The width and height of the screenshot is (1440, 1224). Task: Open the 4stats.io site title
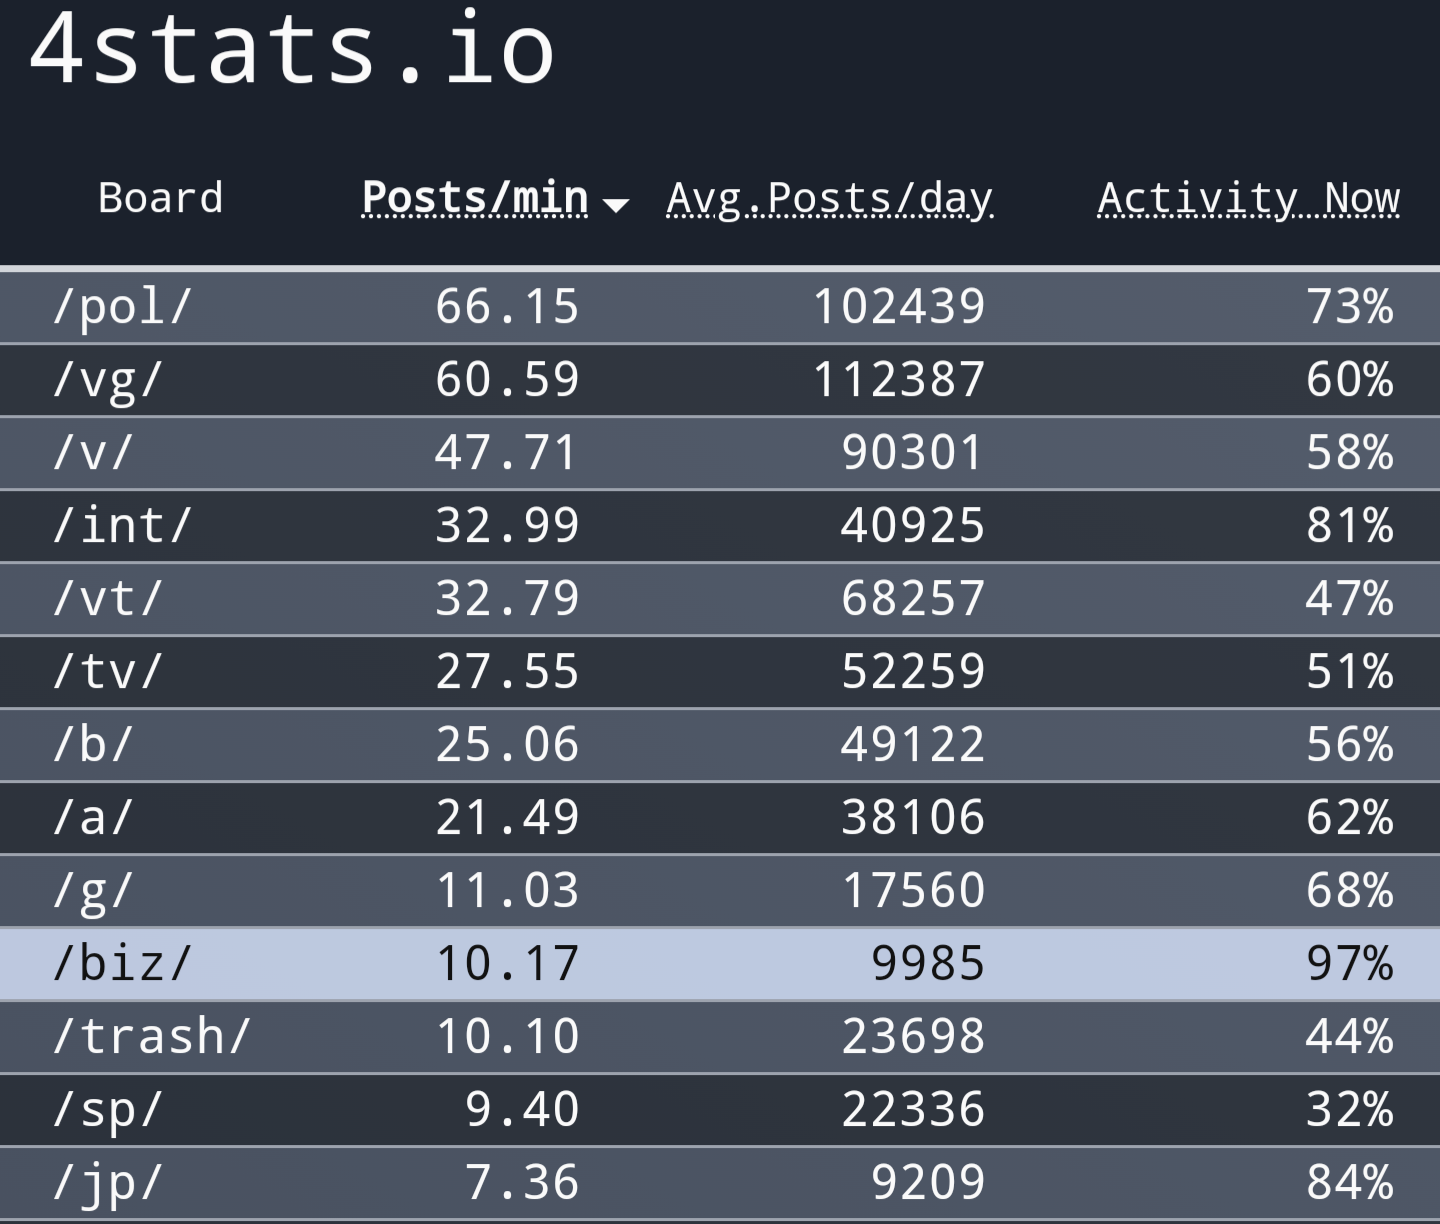click(x=291, y=49)
